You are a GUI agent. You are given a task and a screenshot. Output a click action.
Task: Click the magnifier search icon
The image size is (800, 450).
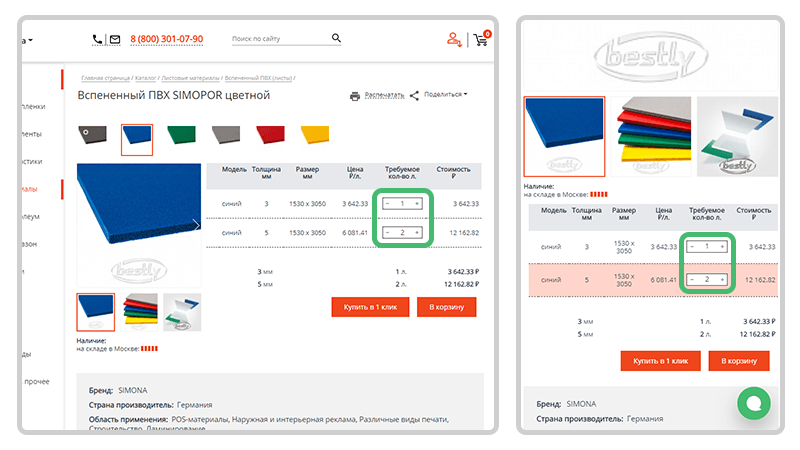(x=336, y=38)
